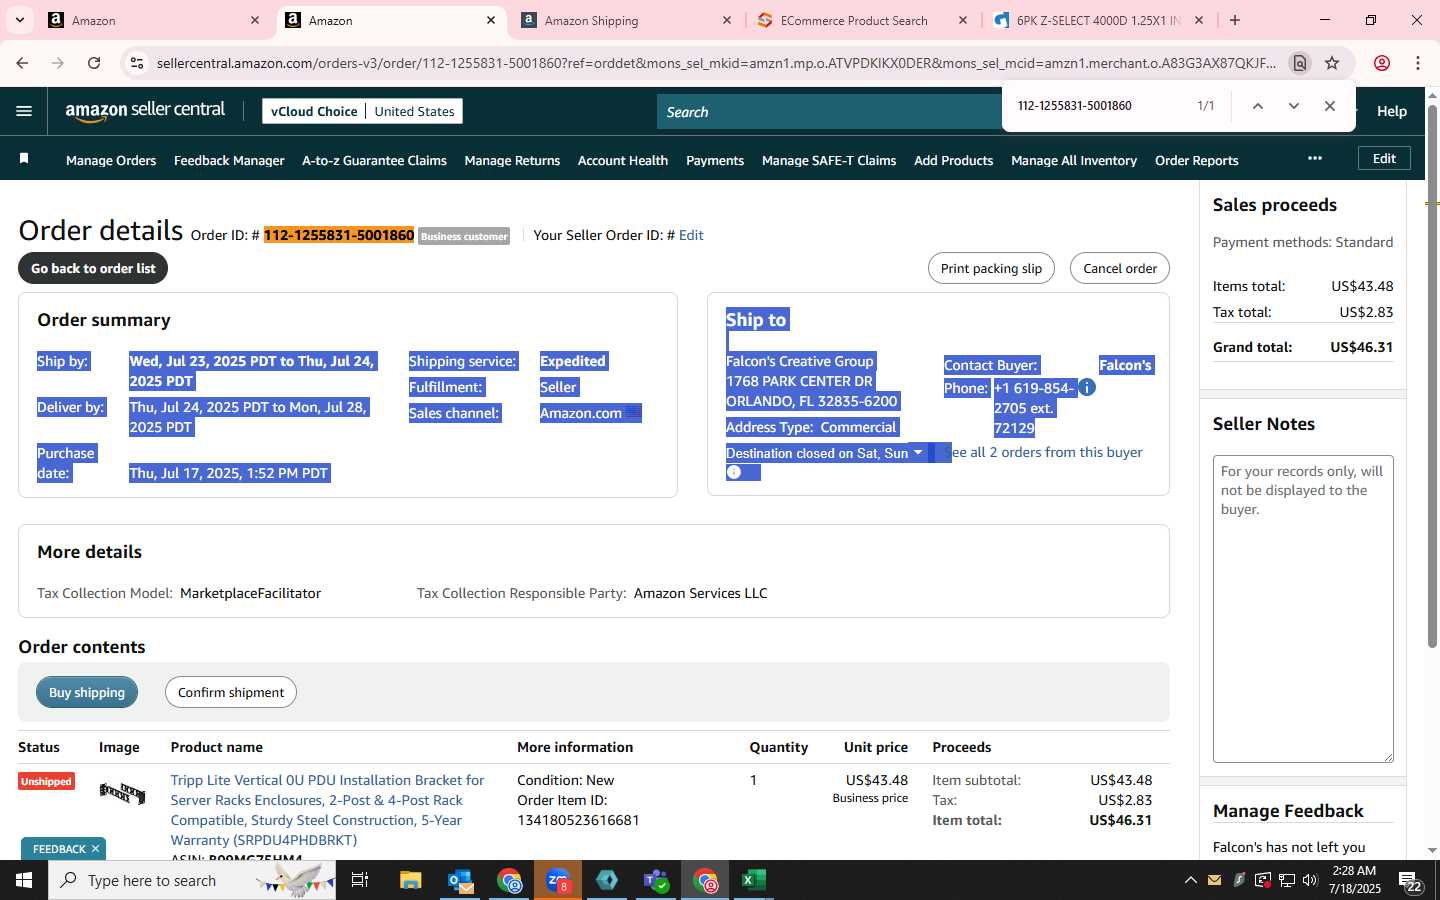Switch to the first Amazon tab
Viewport: 1440px width, 900px height.
pyautogui.click(x=155, y=20)
